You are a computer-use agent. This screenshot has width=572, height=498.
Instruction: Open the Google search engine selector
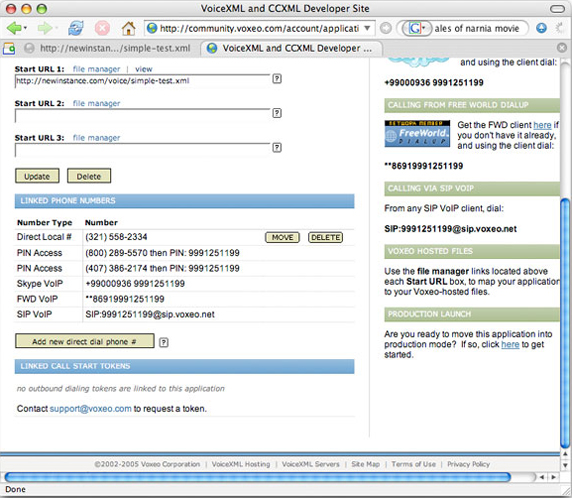[x=416, y=28]
